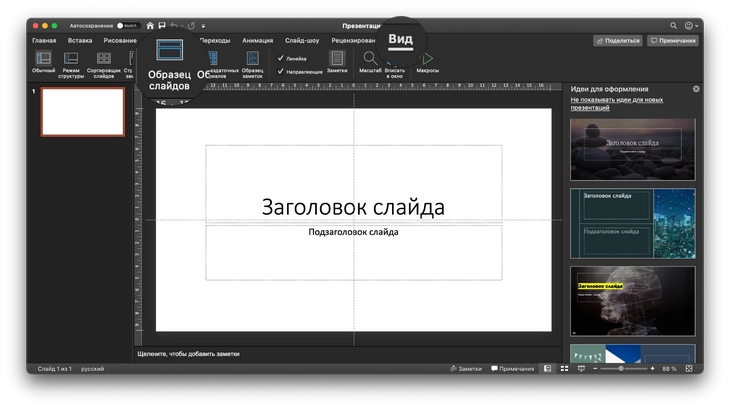The image size is (730, 409).
Task: Apply the wireframe face design idea
Action: (633, 301)
